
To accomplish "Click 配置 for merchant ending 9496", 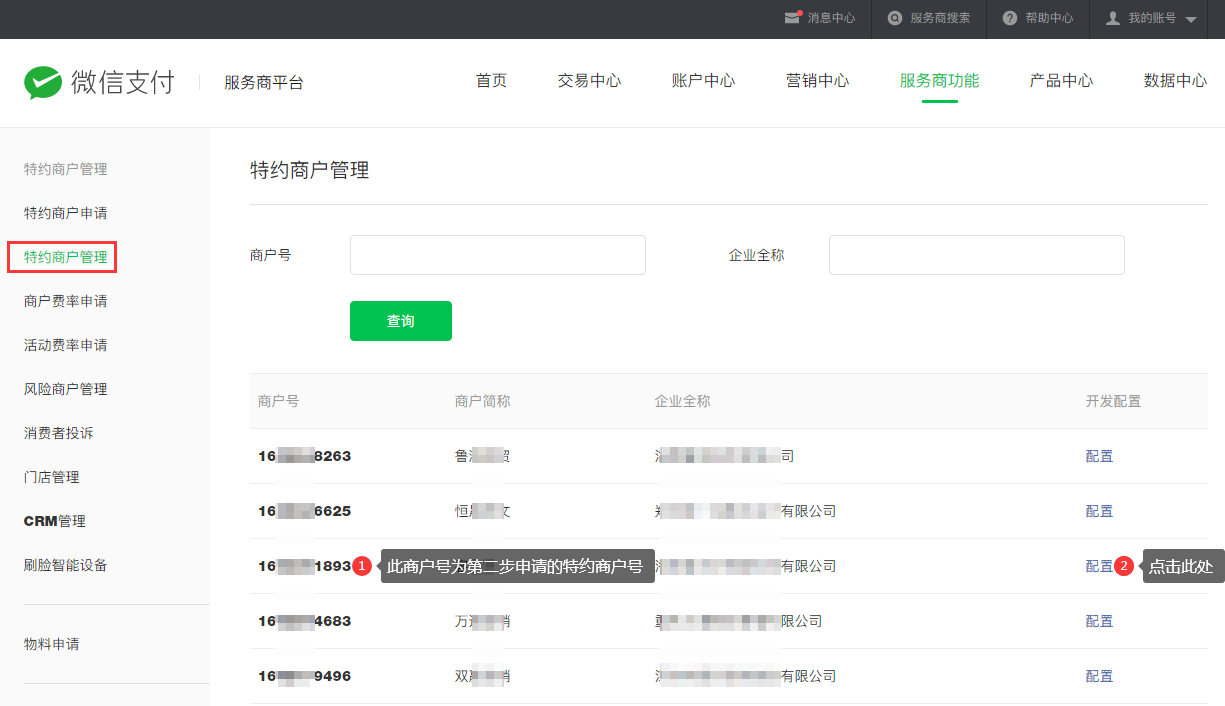I will [x=1099, y=676].
